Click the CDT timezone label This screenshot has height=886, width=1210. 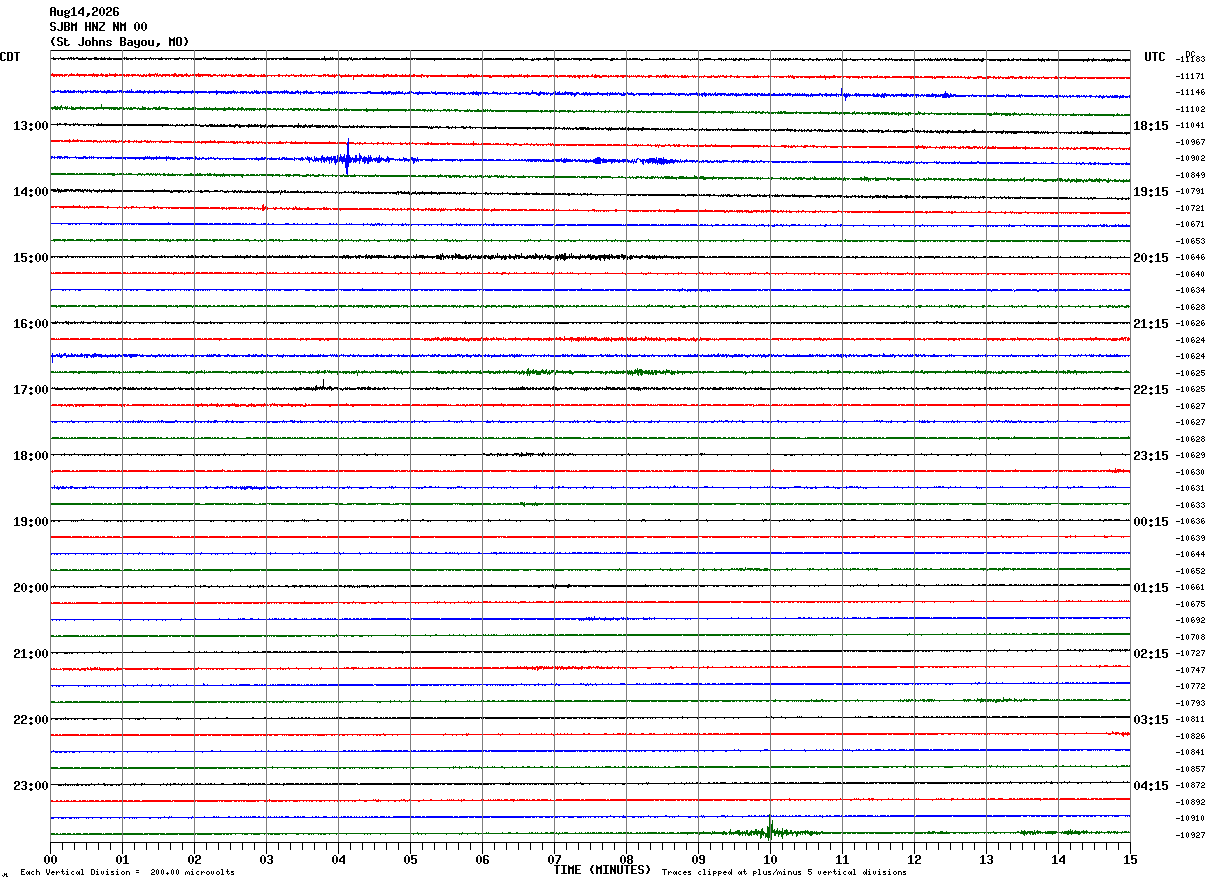coord(10,57)
